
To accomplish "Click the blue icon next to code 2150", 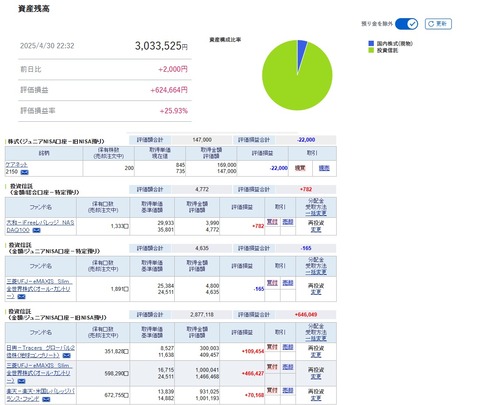I will pyautogui.click(x=25, y=172).
